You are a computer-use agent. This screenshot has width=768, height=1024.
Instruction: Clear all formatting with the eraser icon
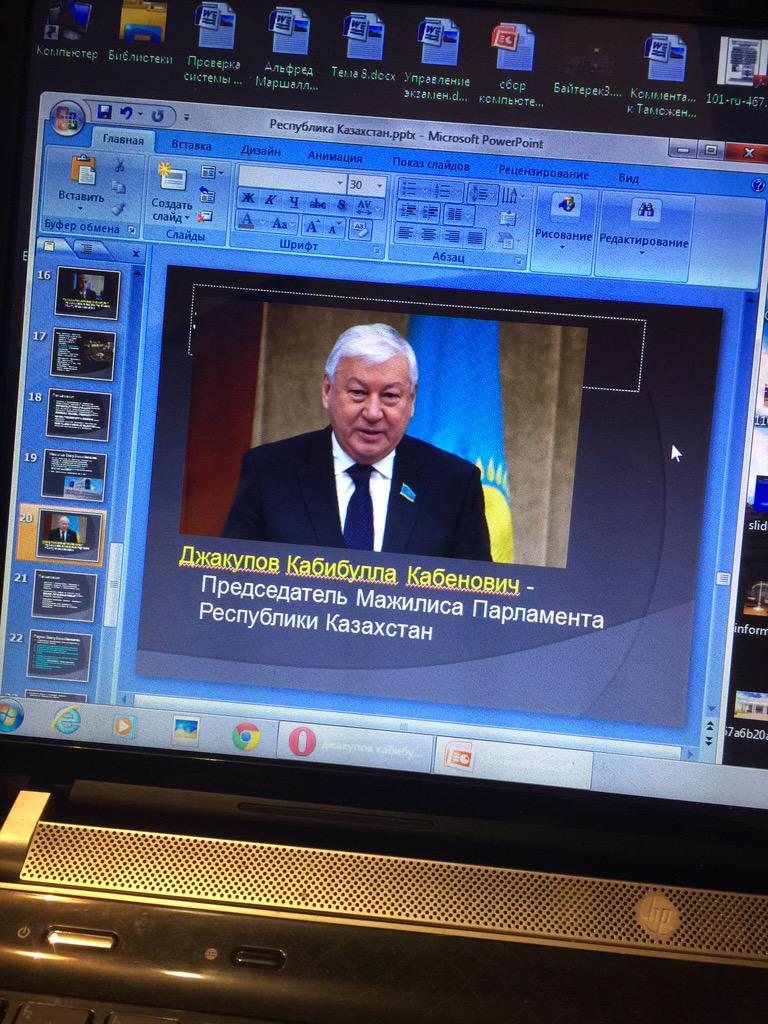359,229
